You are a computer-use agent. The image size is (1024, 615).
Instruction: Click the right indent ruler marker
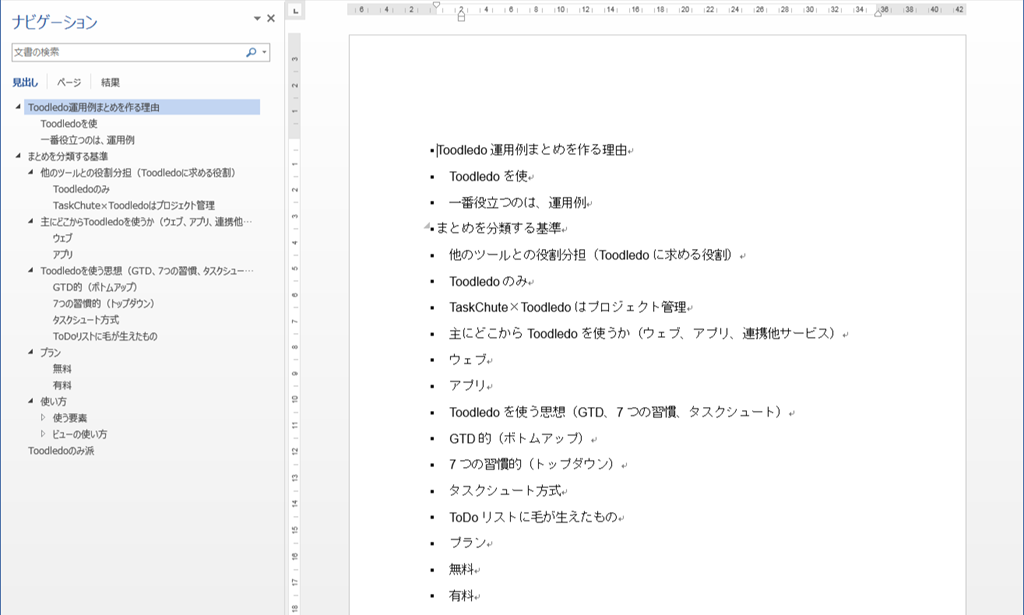(x=878, y=12)
